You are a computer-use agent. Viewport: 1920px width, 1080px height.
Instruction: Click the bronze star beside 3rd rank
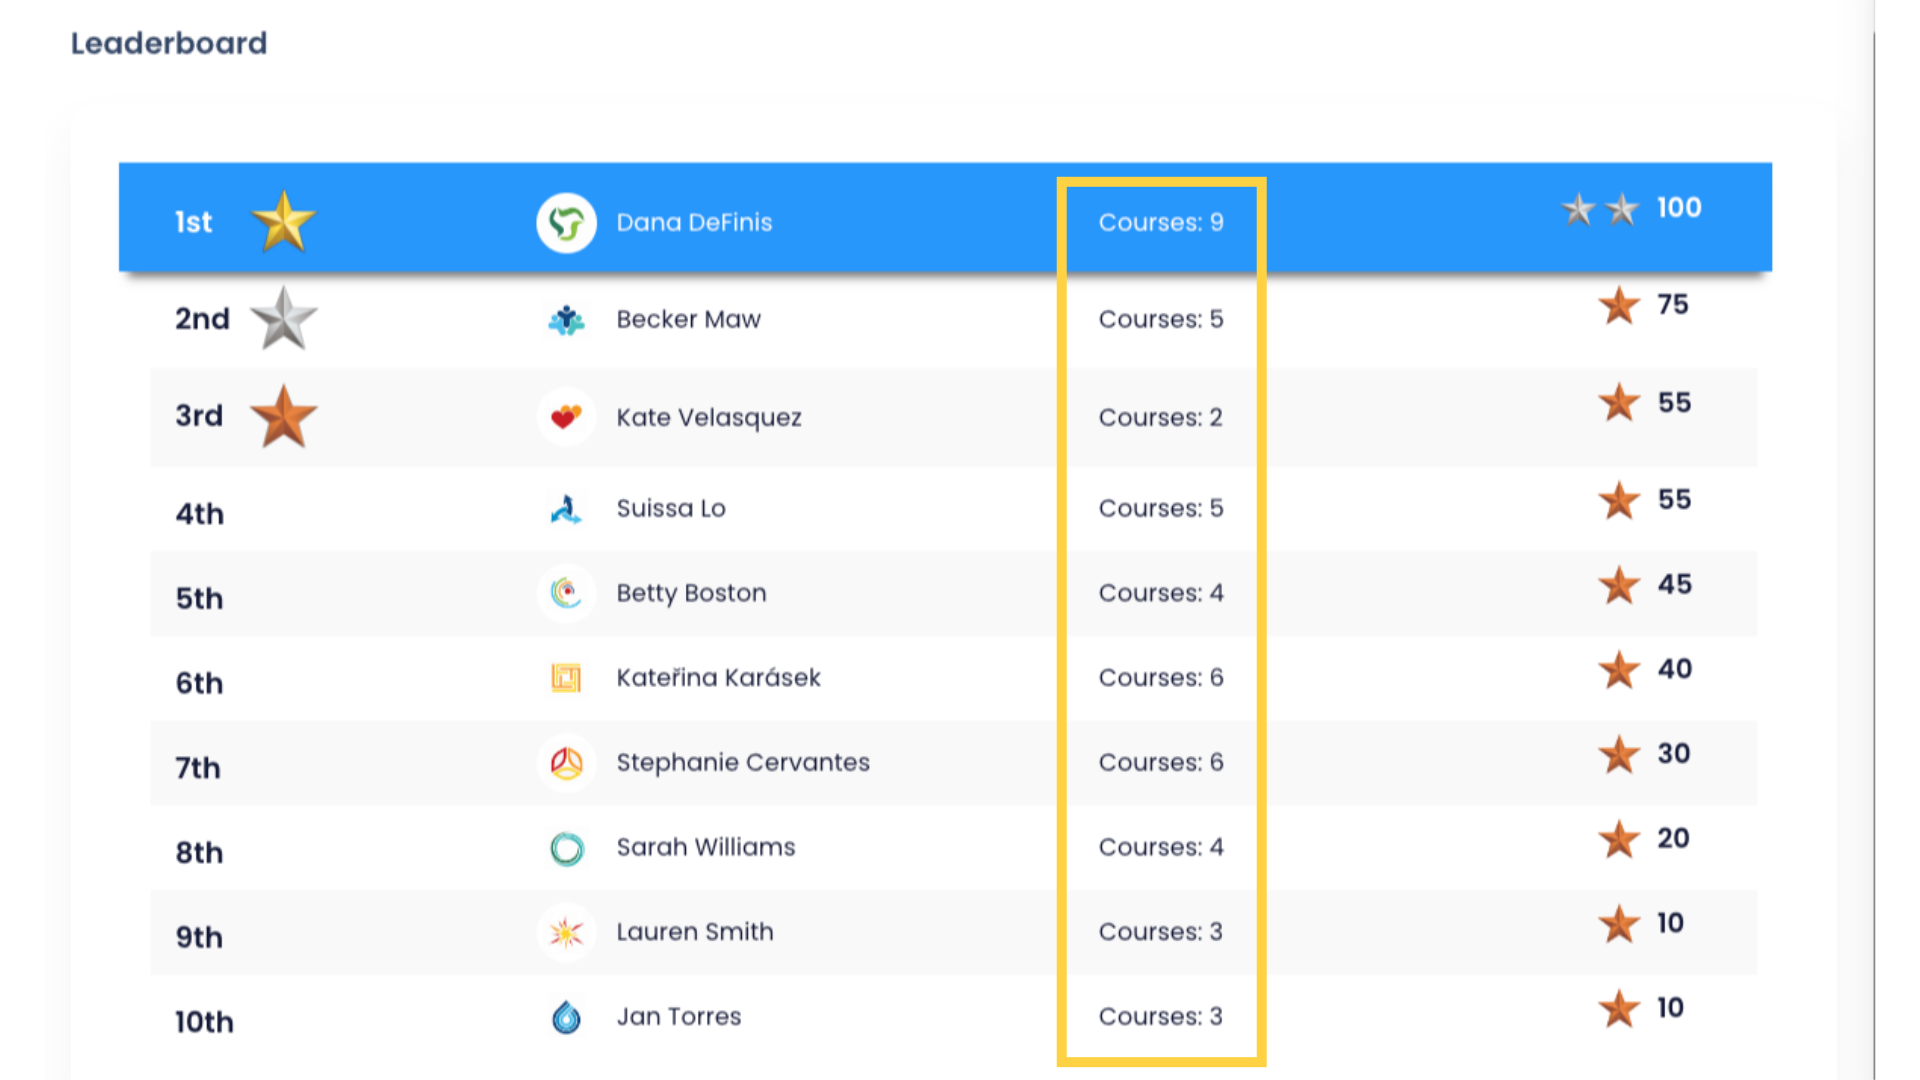(x=283, y=416)
